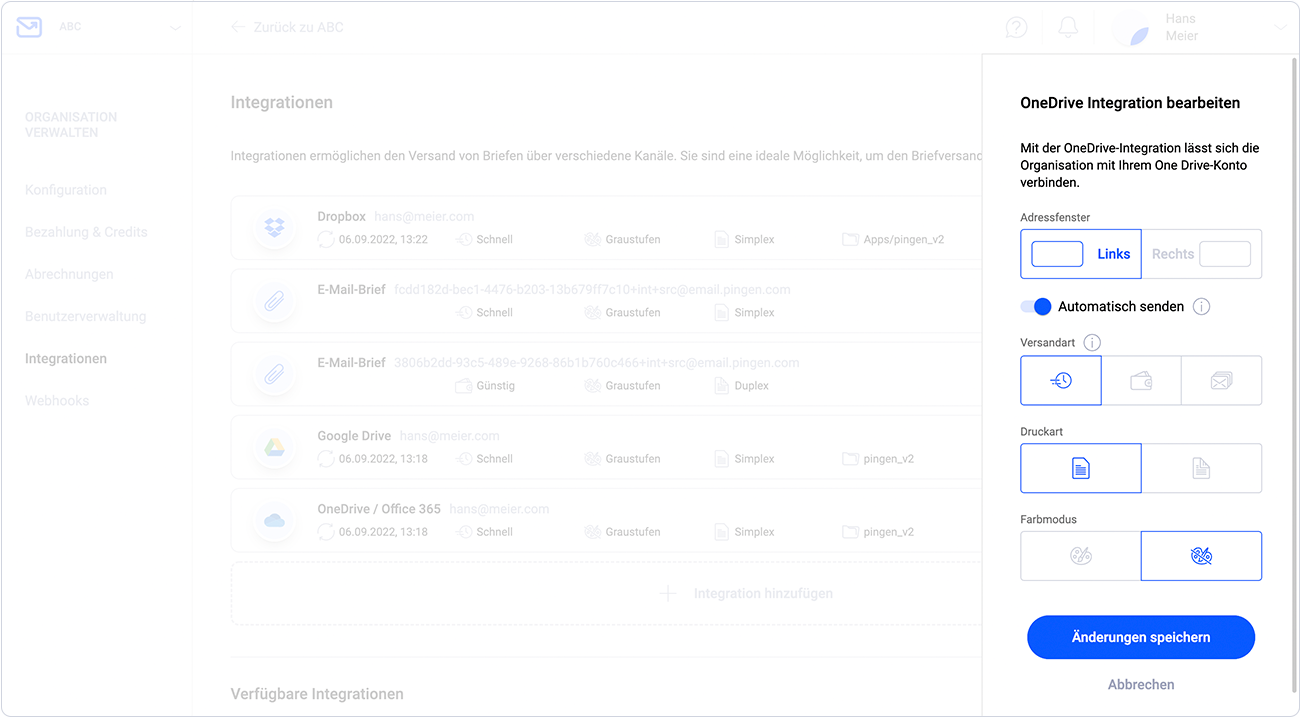The image size is (1300, 717).
Task: Select the grayscale crossed-palette mode
Action: point(1201,556)
